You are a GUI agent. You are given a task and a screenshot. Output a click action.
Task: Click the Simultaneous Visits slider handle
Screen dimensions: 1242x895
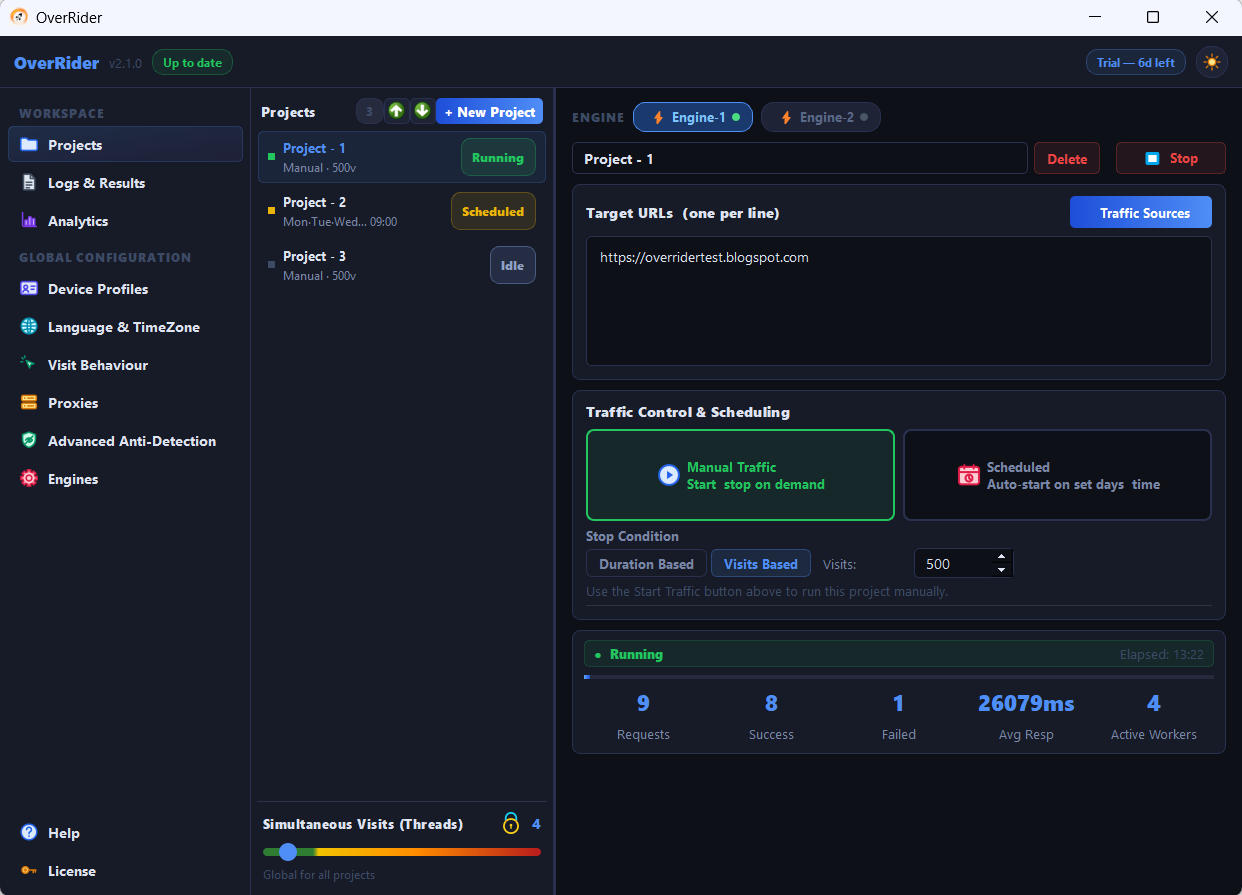288,852
